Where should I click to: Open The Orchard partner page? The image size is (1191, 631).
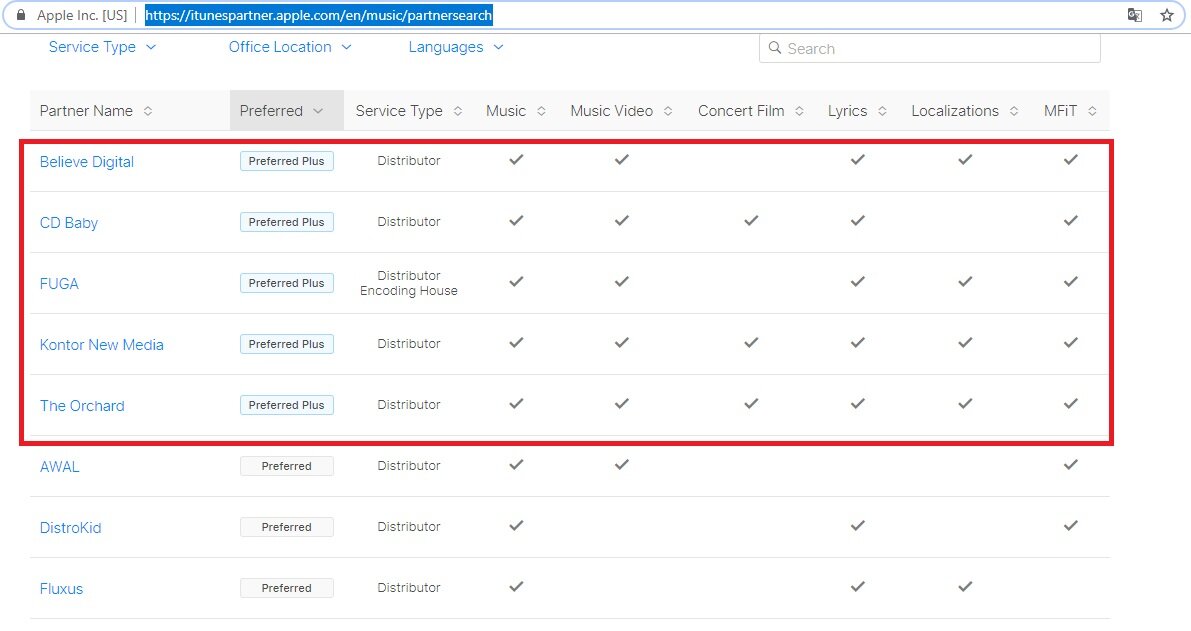pyautogui.click(x=82, y=405)
